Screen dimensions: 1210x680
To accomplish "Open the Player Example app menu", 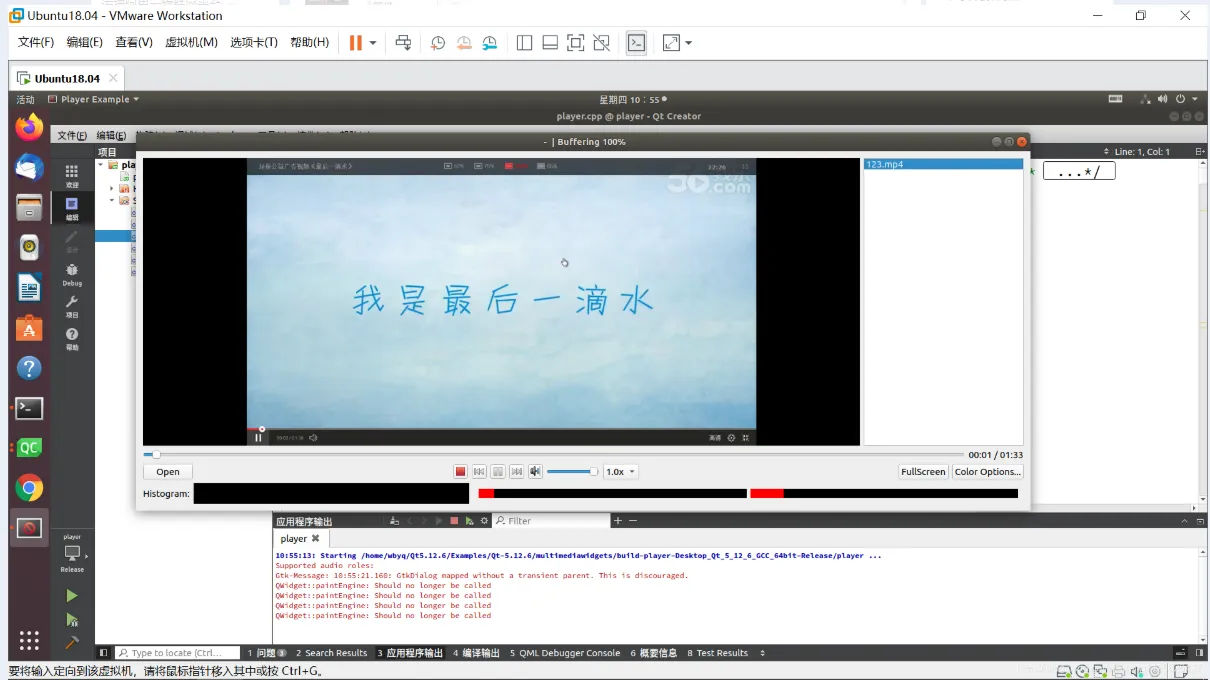I will point(94,99).
